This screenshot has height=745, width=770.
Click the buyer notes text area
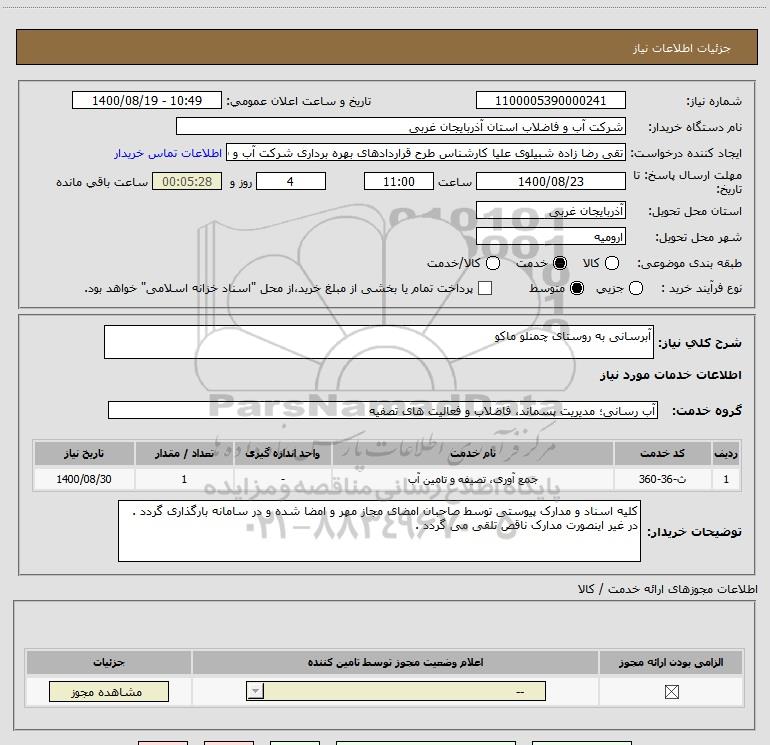379,531
